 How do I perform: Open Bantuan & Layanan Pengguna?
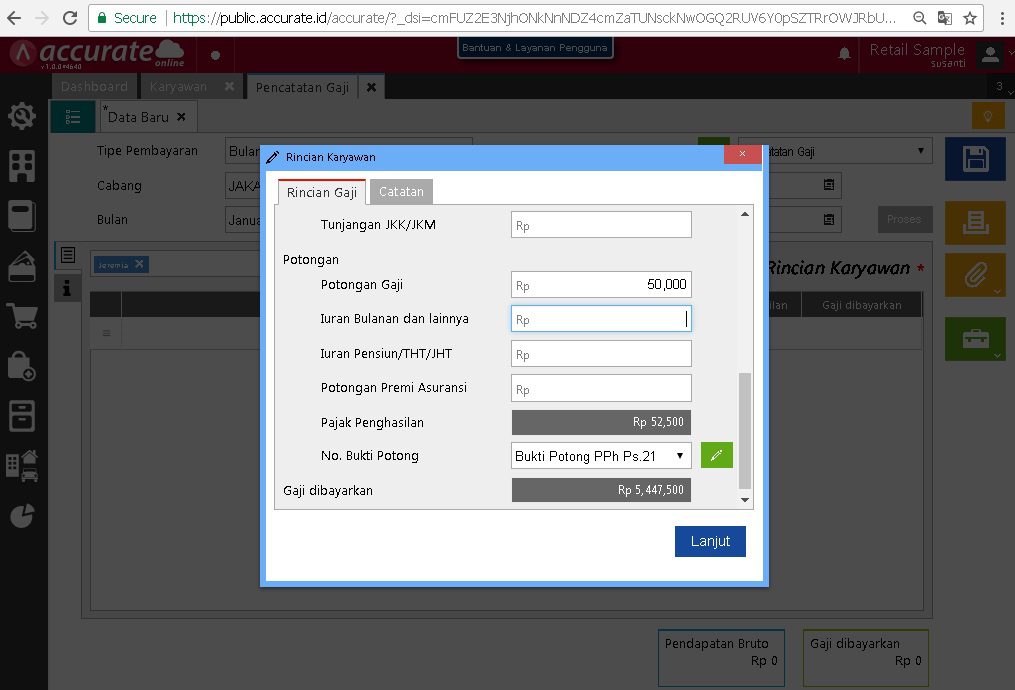pyautogui.click(x=535, y=46)
